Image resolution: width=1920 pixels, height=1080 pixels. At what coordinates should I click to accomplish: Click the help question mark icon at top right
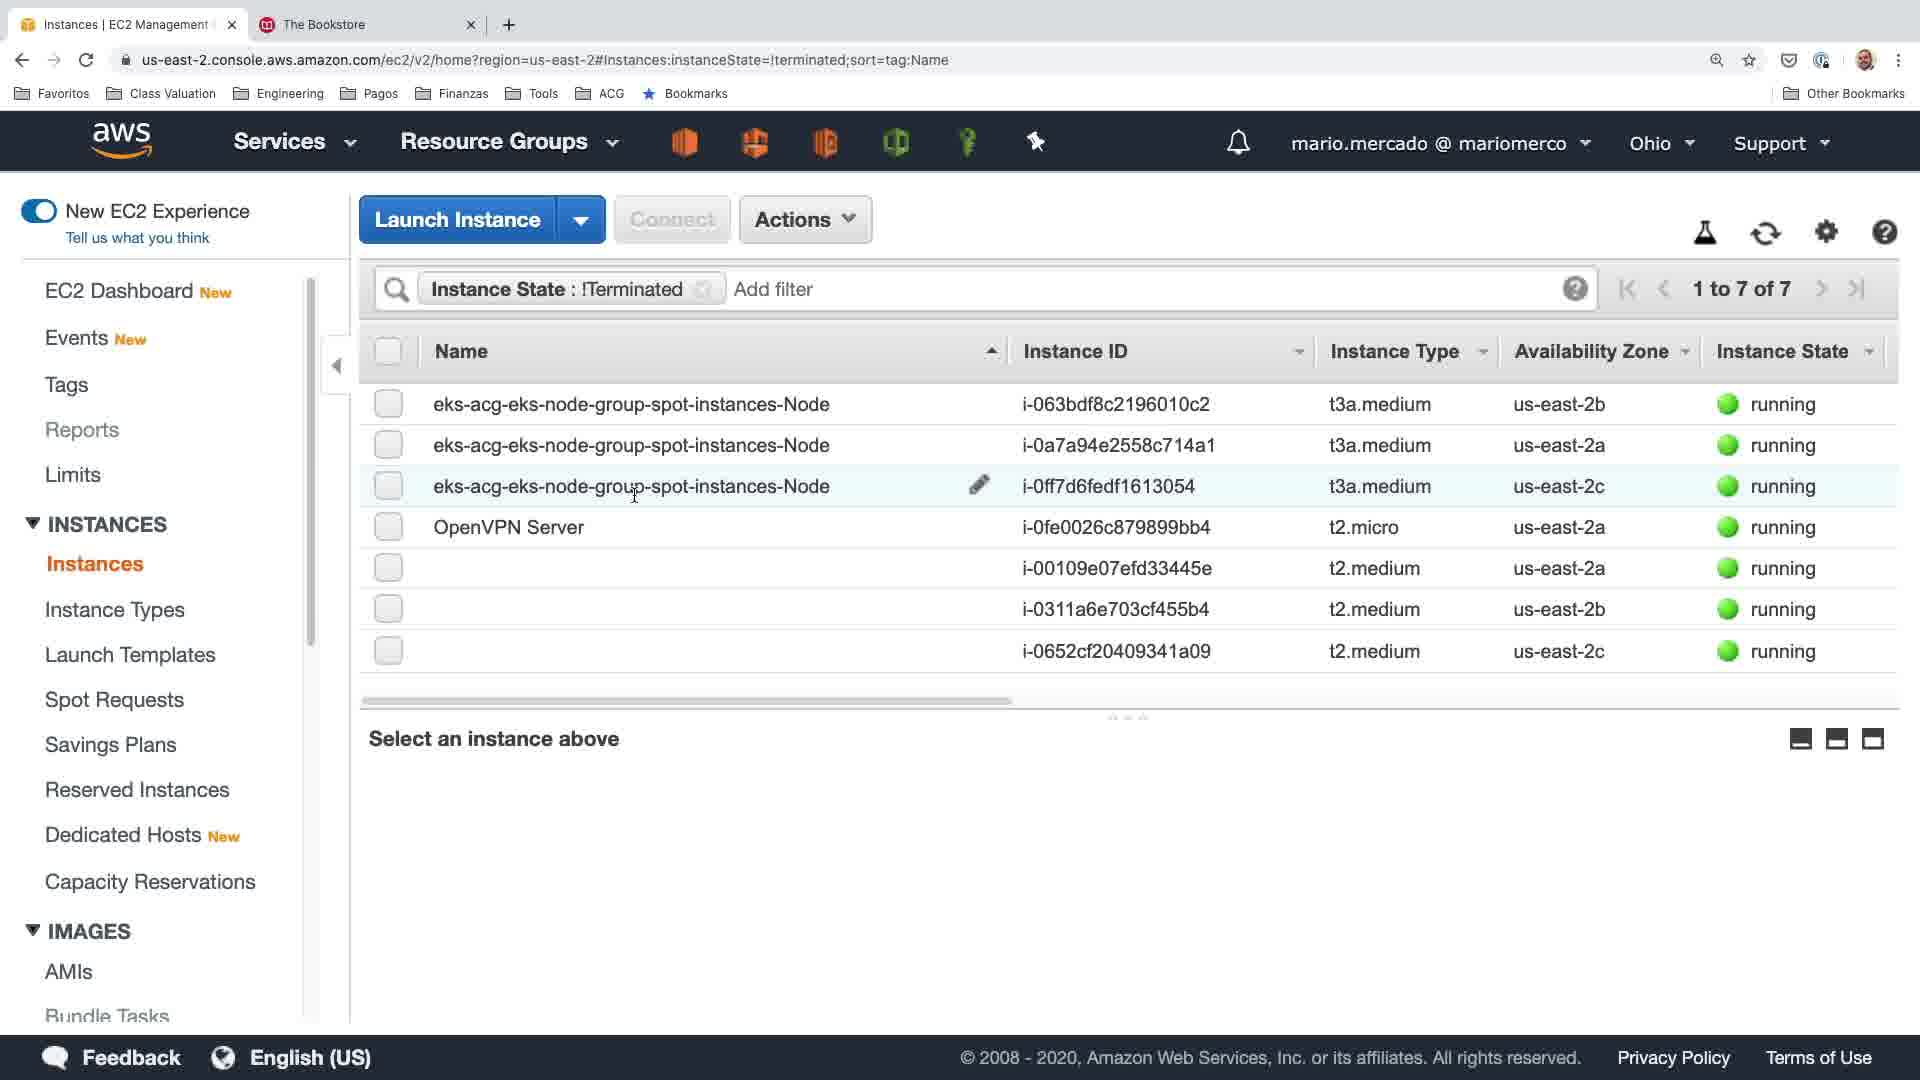click(1884, 232)
